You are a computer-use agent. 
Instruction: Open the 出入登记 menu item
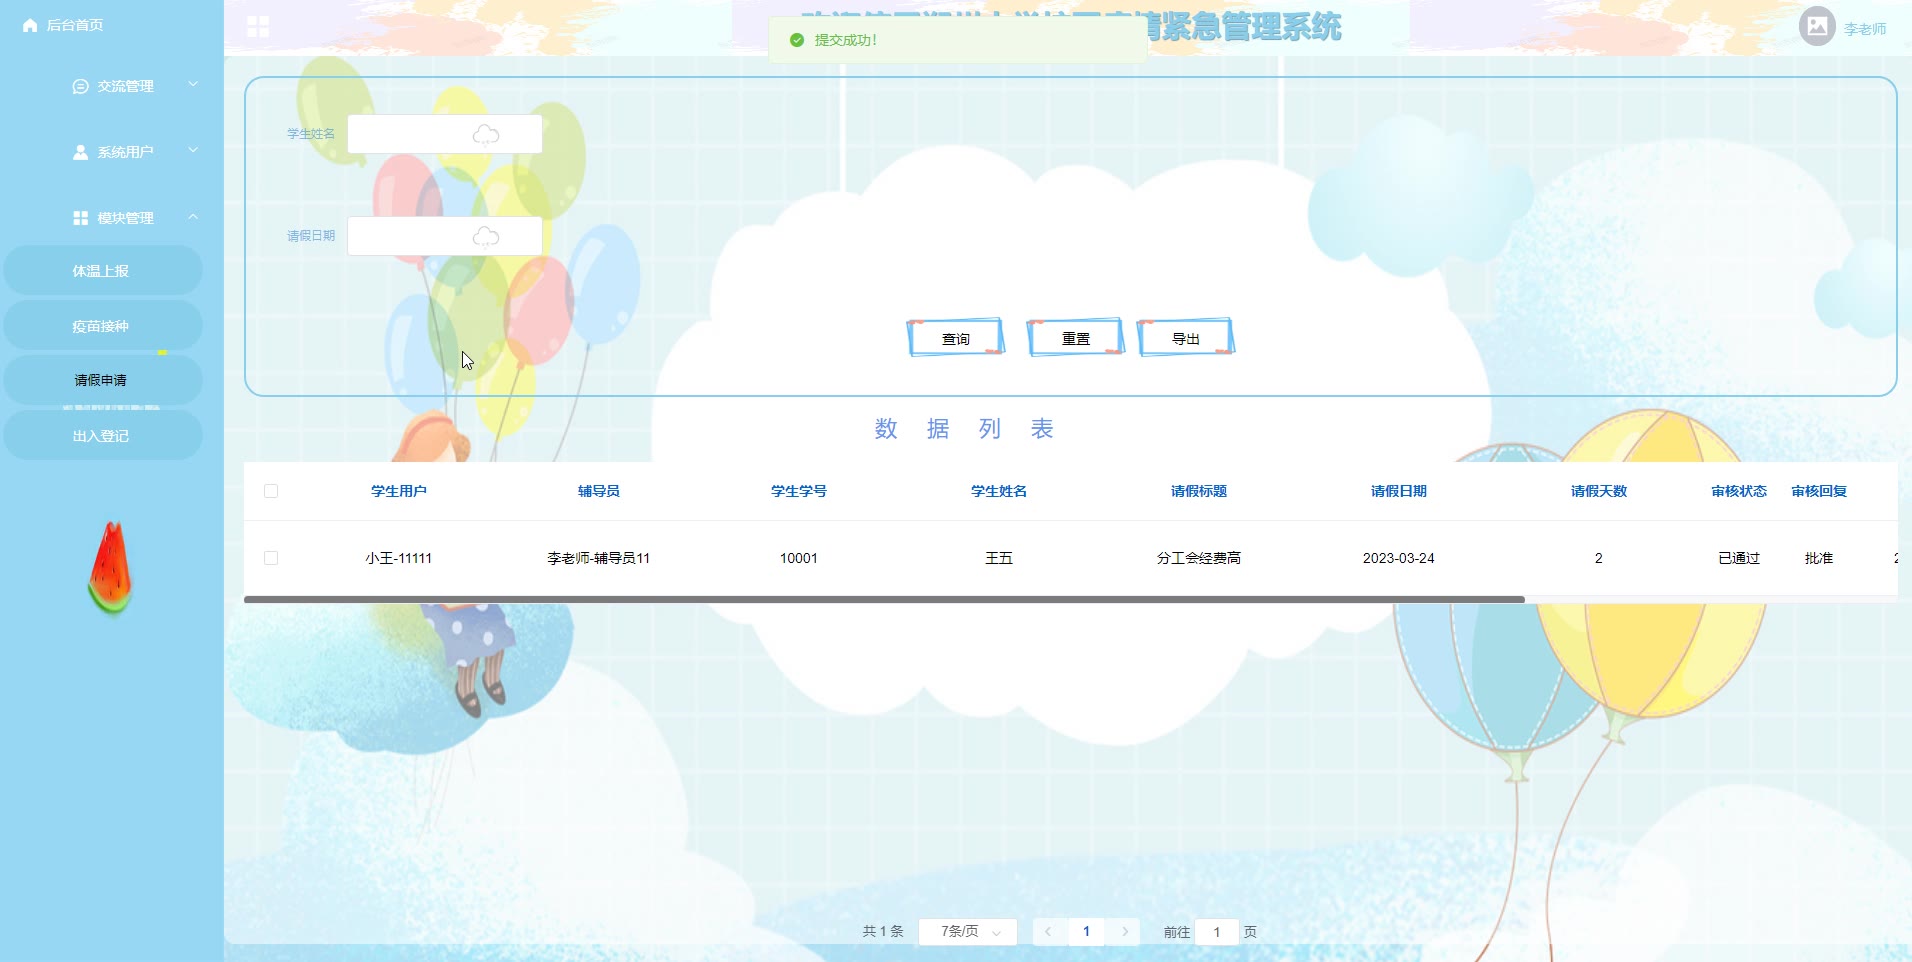[102, 436]
